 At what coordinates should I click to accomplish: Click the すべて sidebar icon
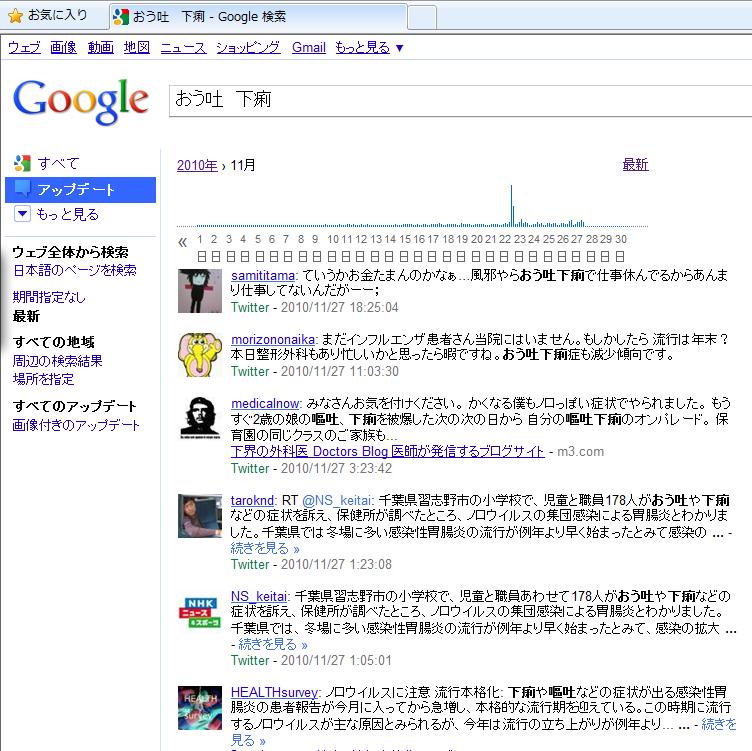pos(22,163)
